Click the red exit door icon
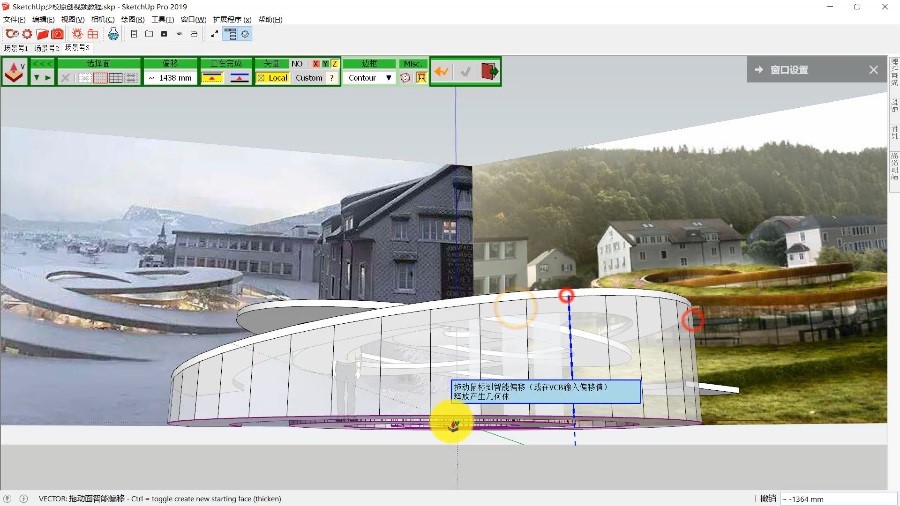The width and height of the screenshot is (900, 506). click(x=488, y=72)
